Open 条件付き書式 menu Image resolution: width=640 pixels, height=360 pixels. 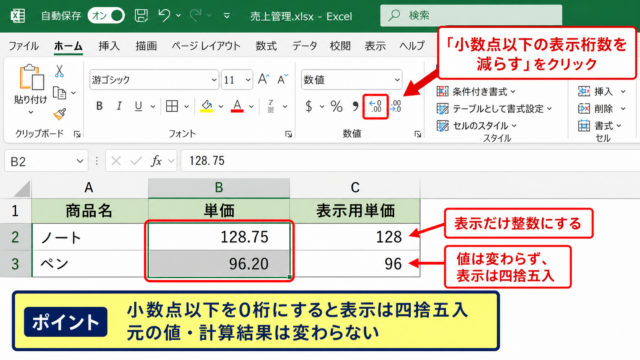(476, 91)
